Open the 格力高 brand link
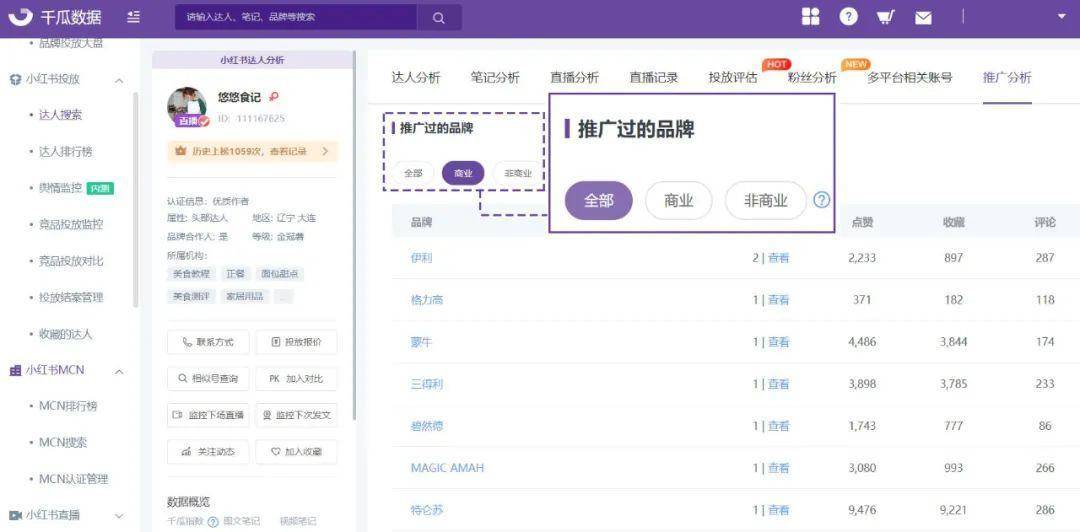 [427, 300]
